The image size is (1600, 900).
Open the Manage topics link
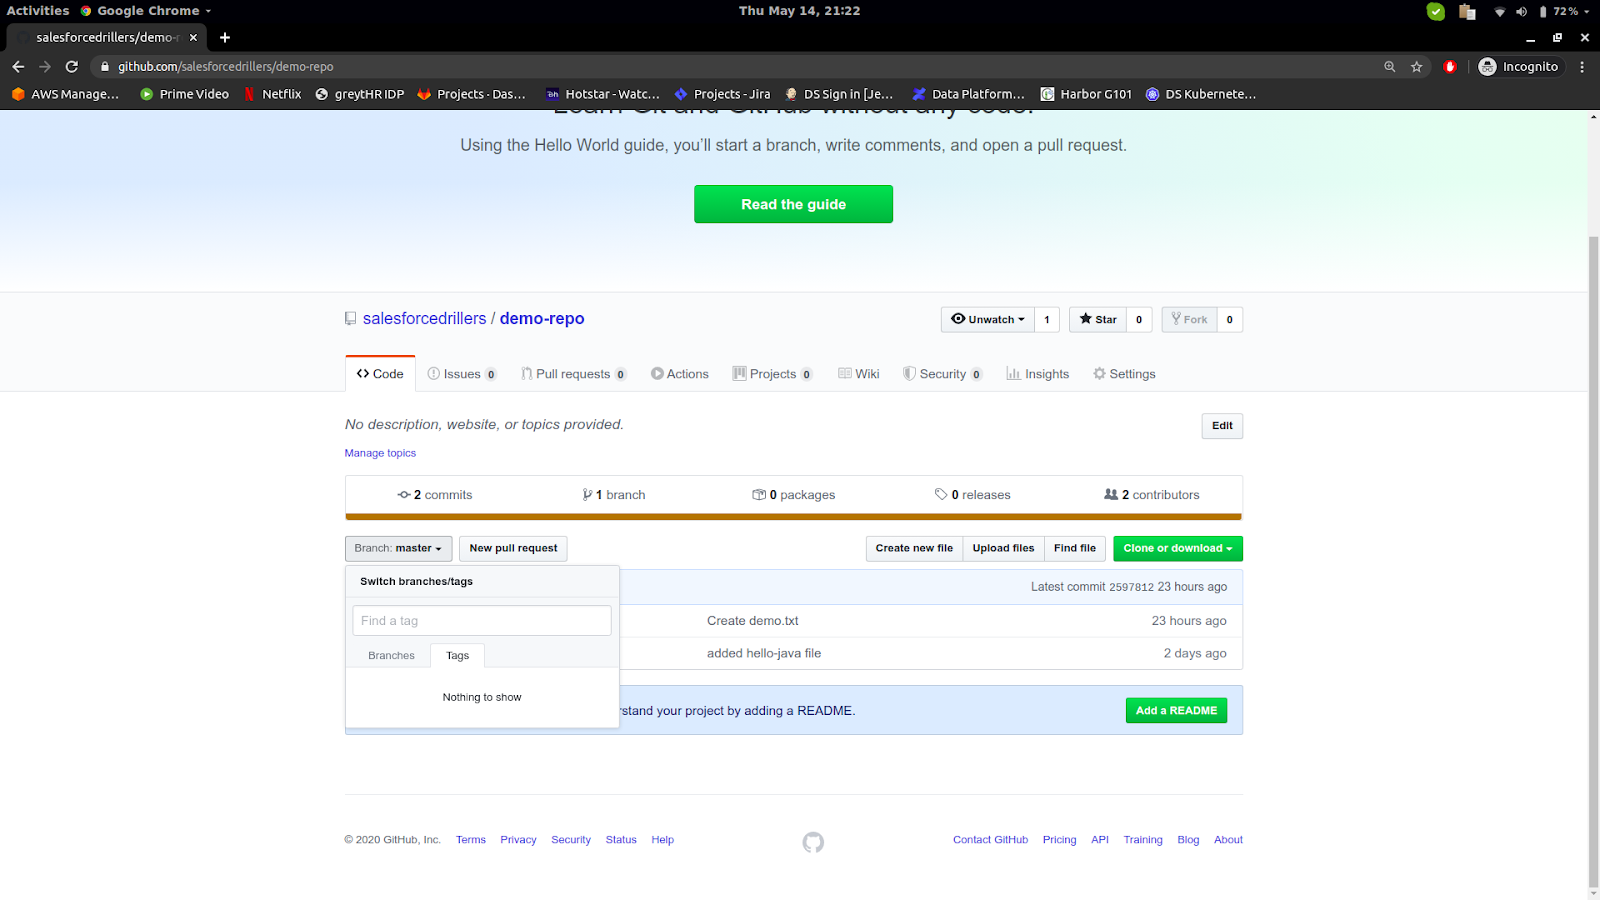click(380, 454)
